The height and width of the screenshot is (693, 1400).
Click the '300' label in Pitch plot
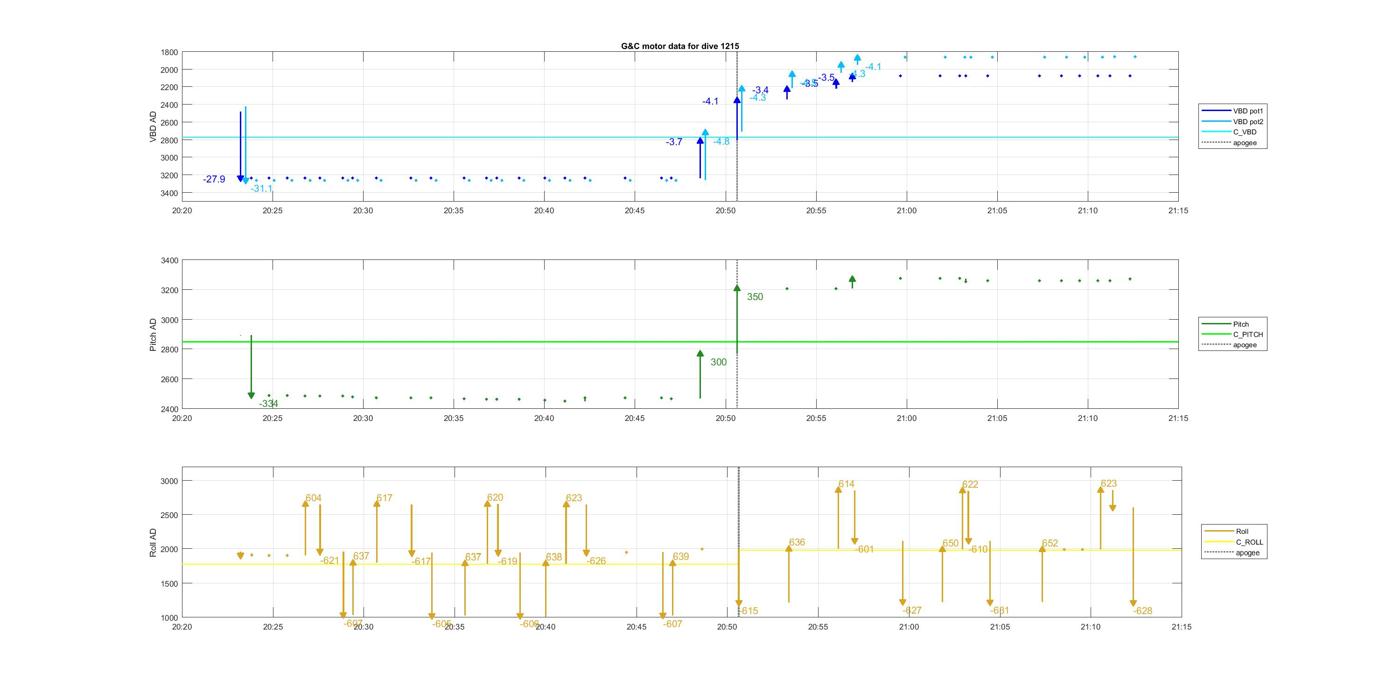(719, 362)
